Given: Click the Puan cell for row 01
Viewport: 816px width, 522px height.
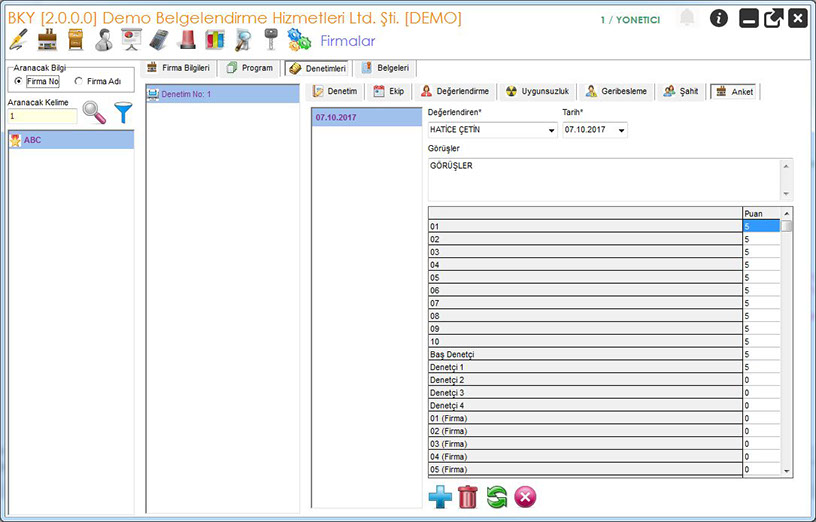Looking at the screenshot, I should pyautogui.click(x=761, y=226).
